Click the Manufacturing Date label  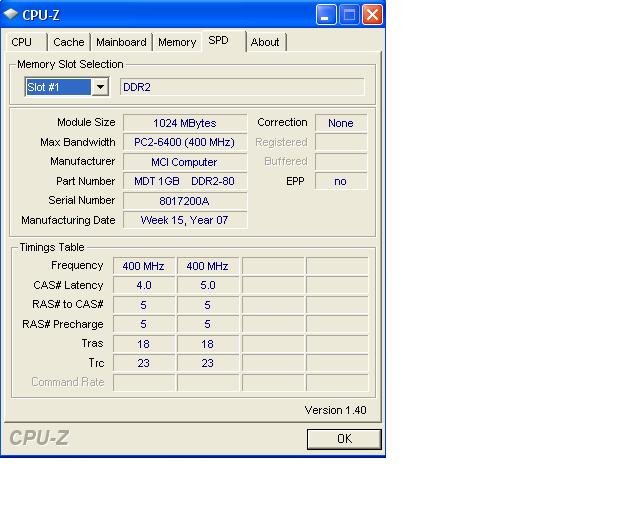[68, 220]
